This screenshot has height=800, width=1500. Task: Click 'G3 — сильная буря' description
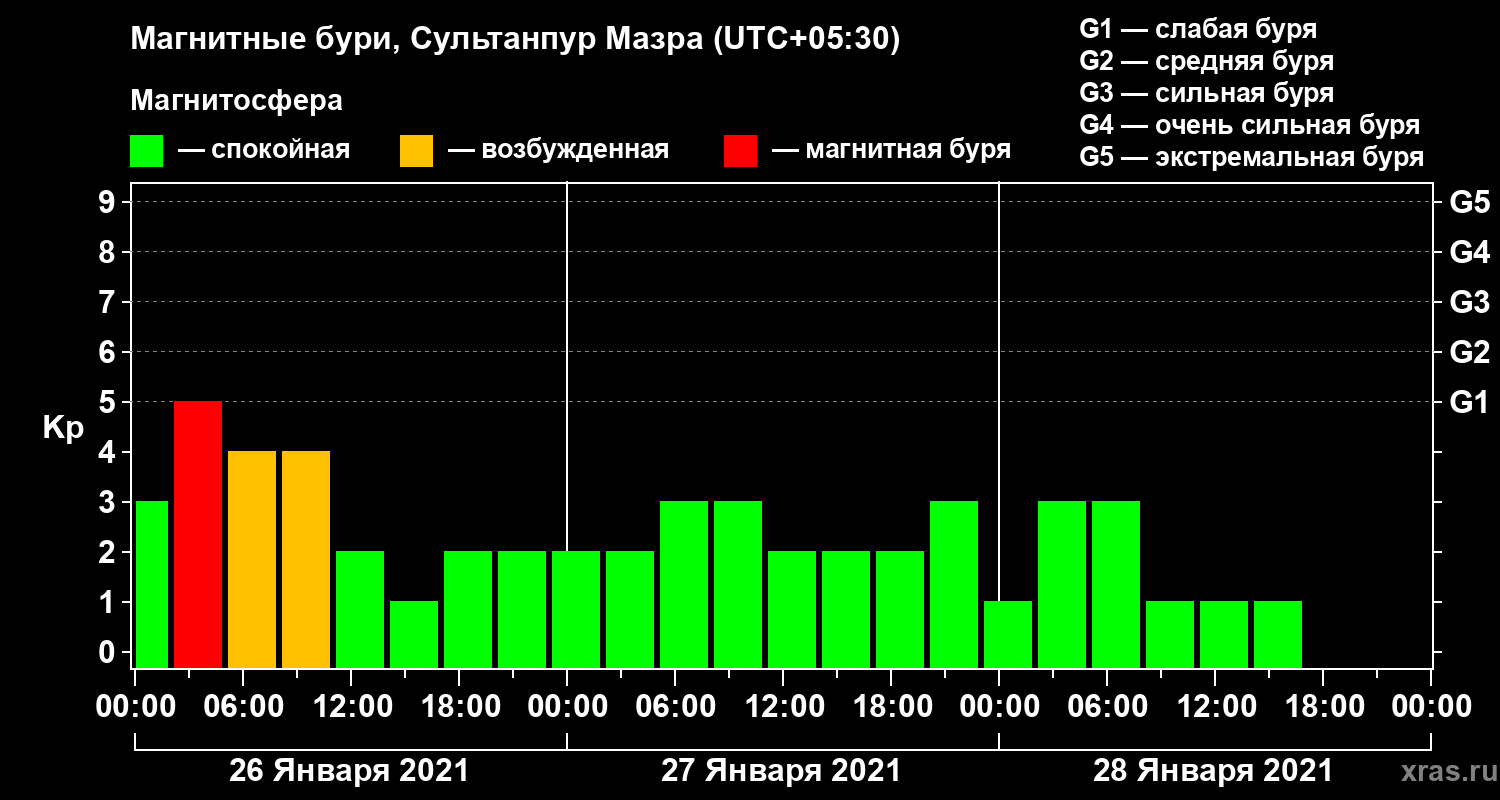tap(1206, 93)
